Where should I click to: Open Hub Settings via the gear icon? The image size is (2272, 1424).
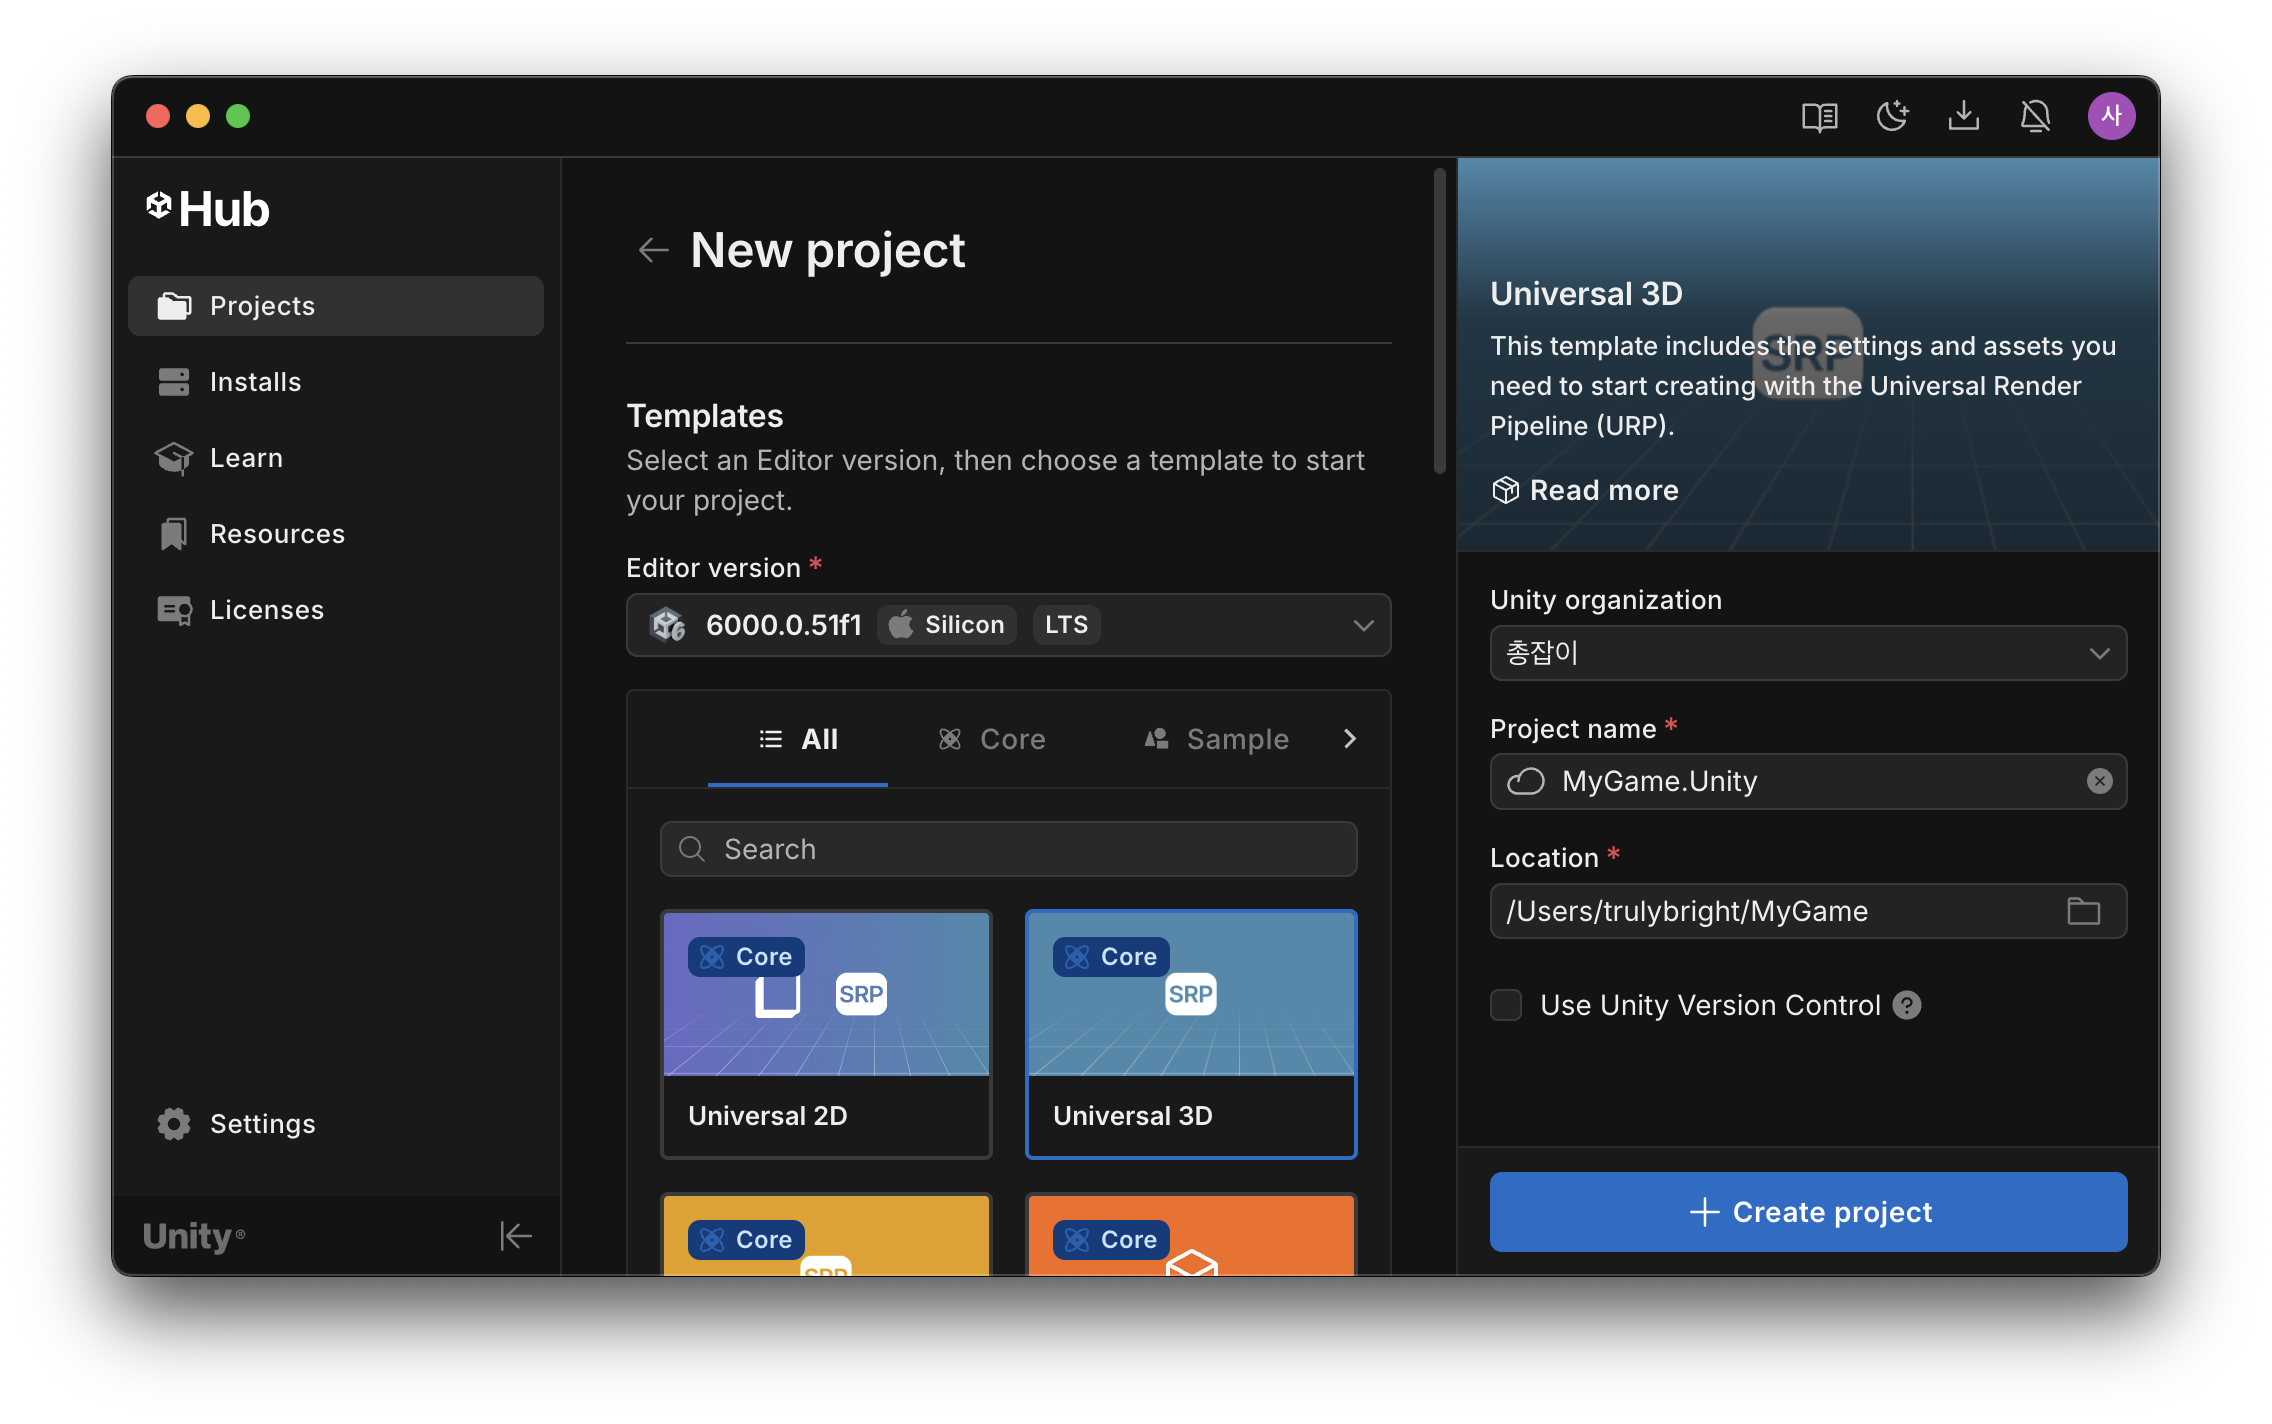236,1123
